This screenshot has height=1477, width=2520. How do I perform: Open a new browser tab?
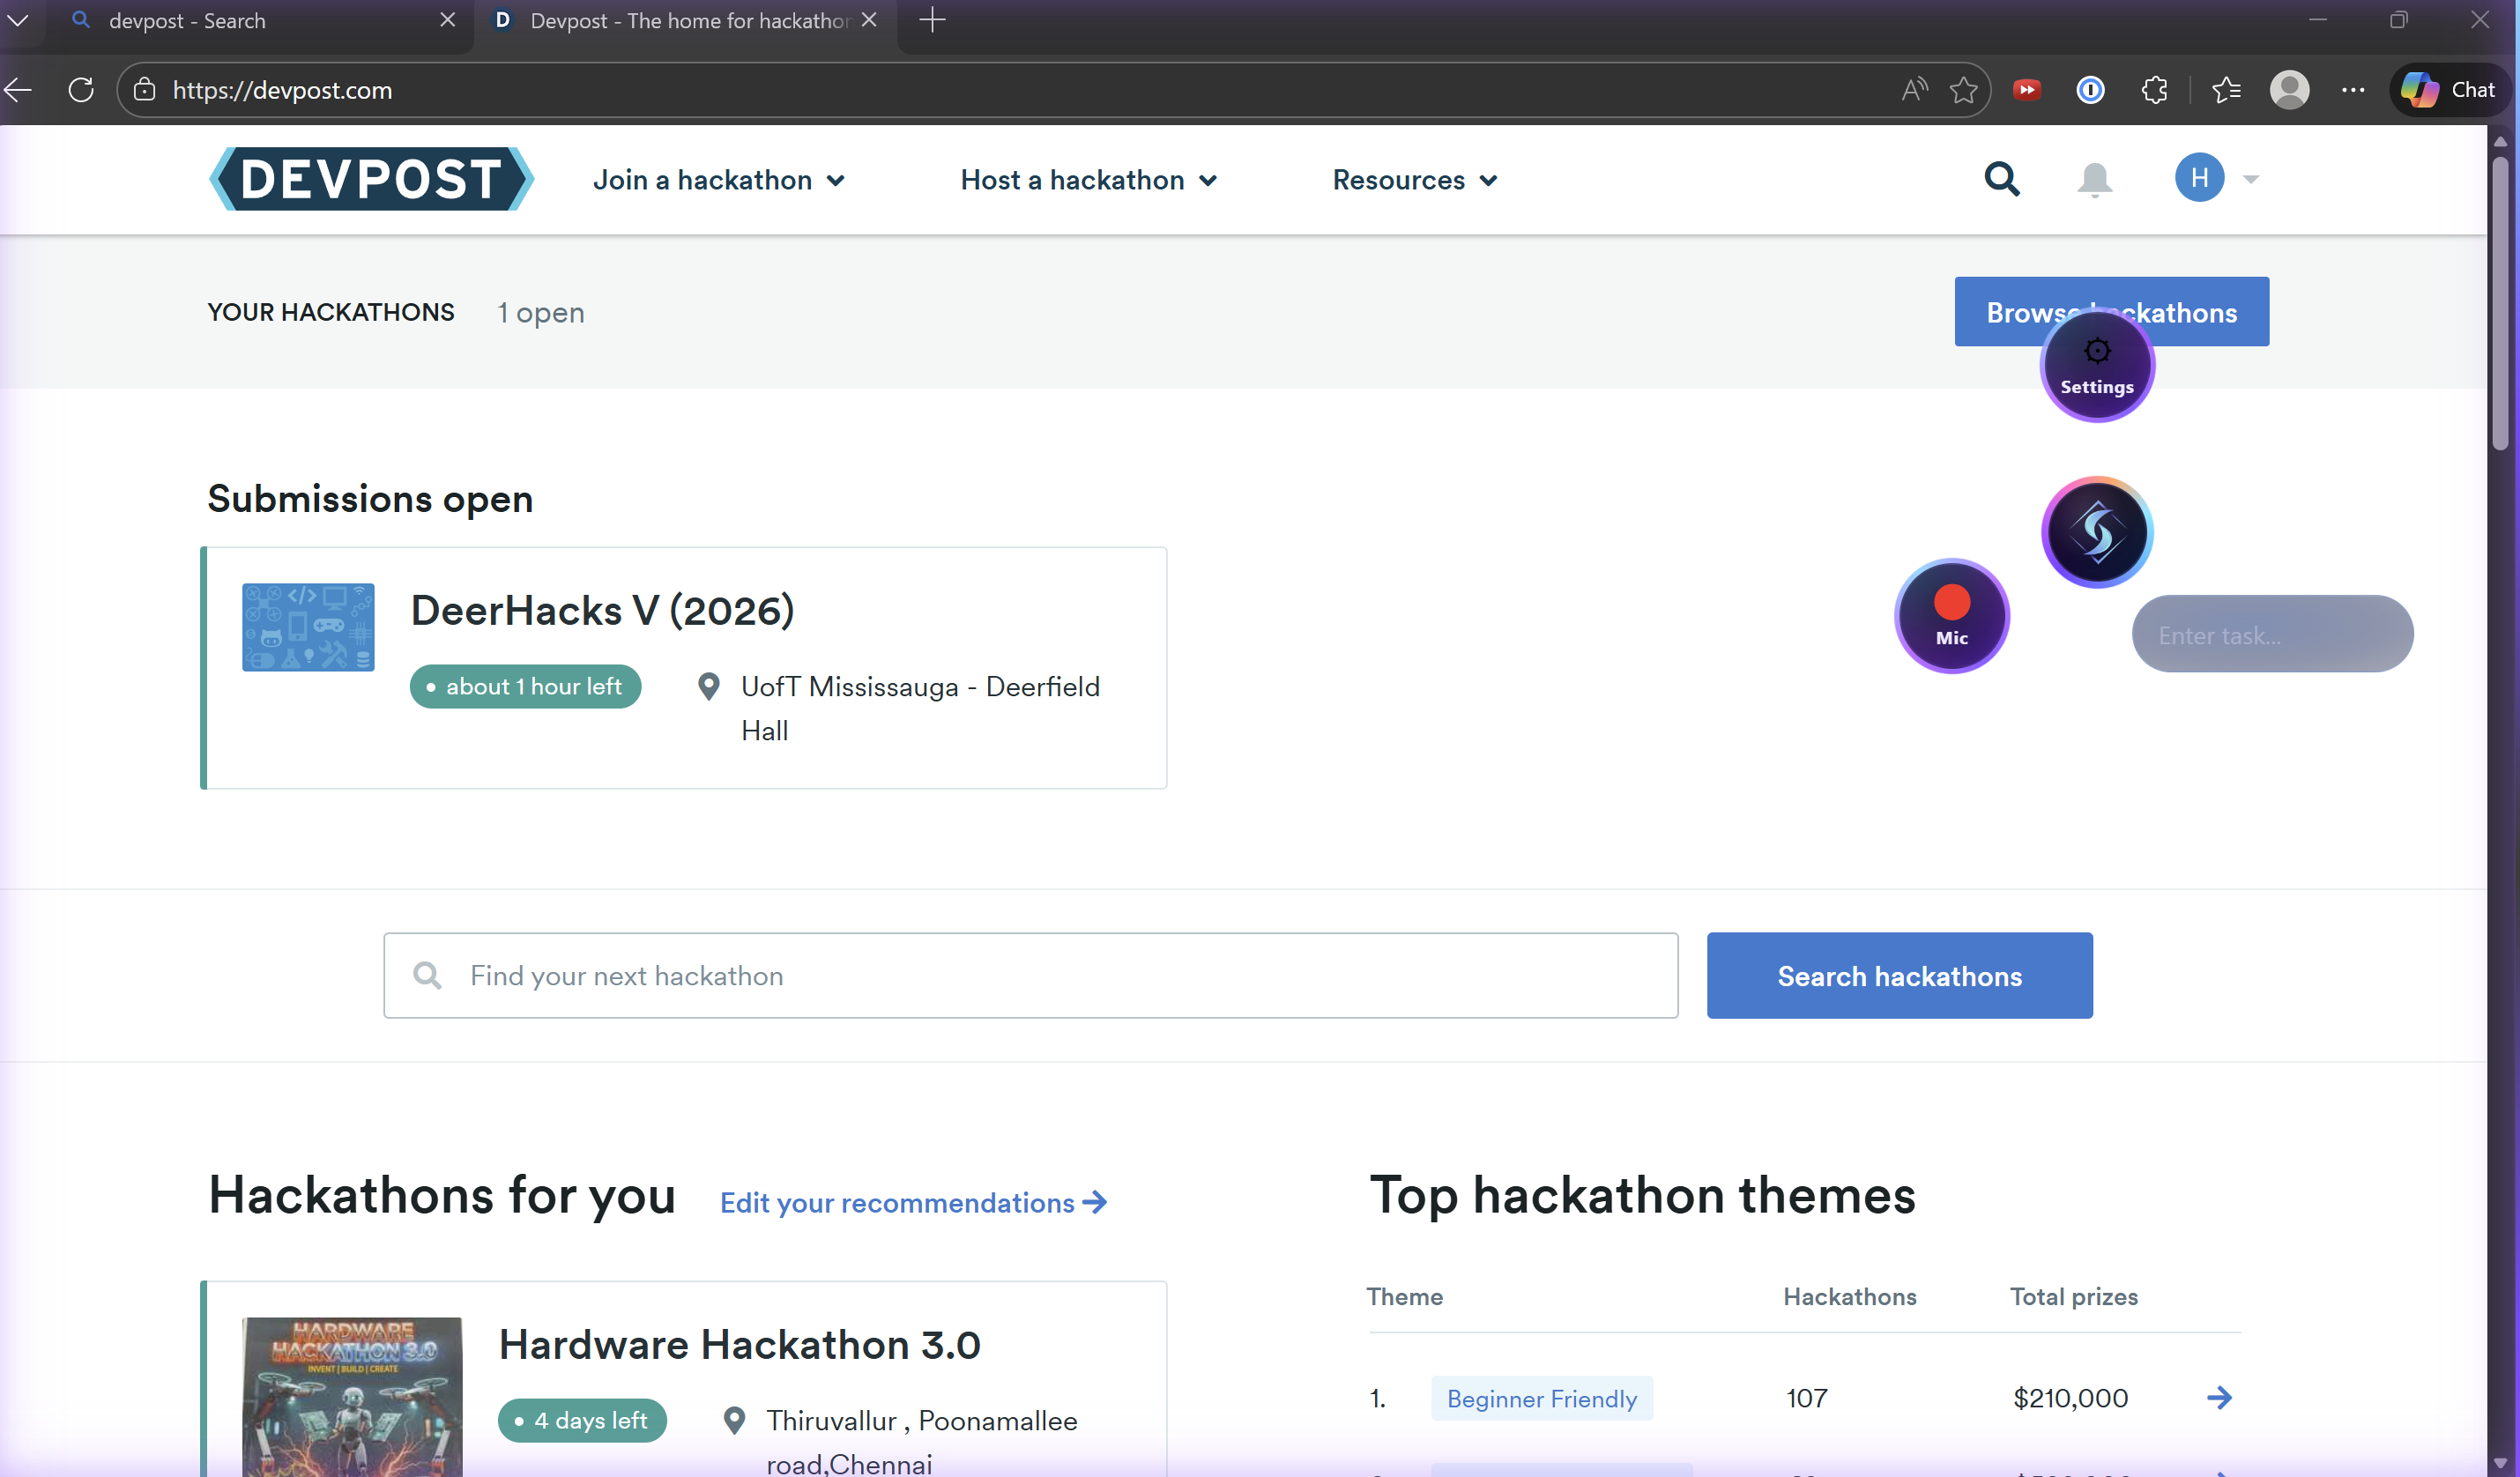tap(931, 20)
